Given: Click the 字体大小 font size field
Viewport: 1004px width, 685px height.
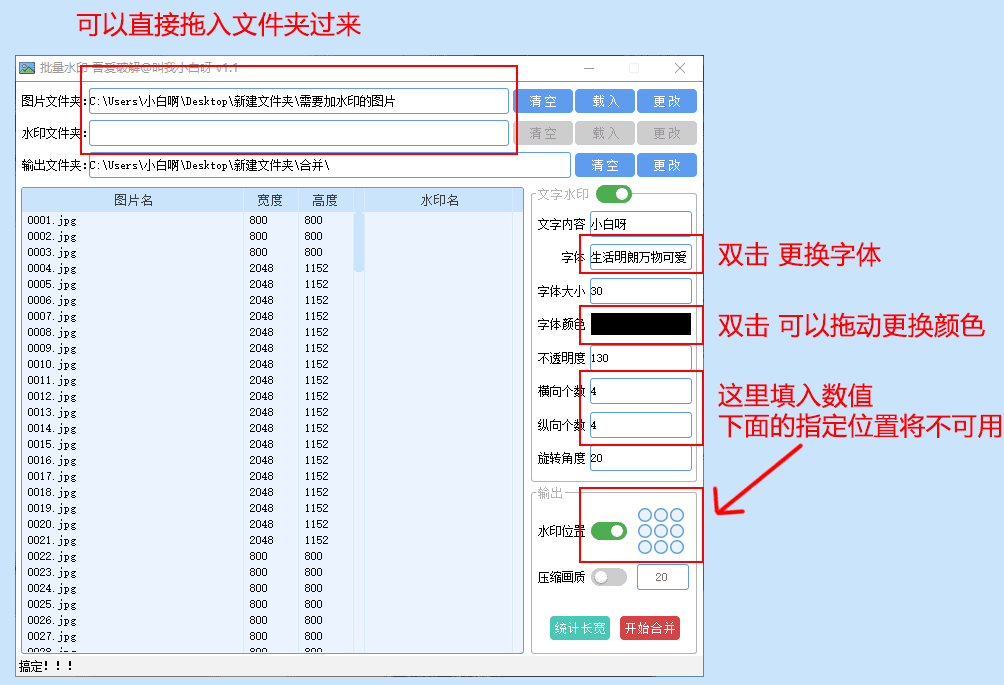Looking at the screenshot, I should tap(640, 290).
